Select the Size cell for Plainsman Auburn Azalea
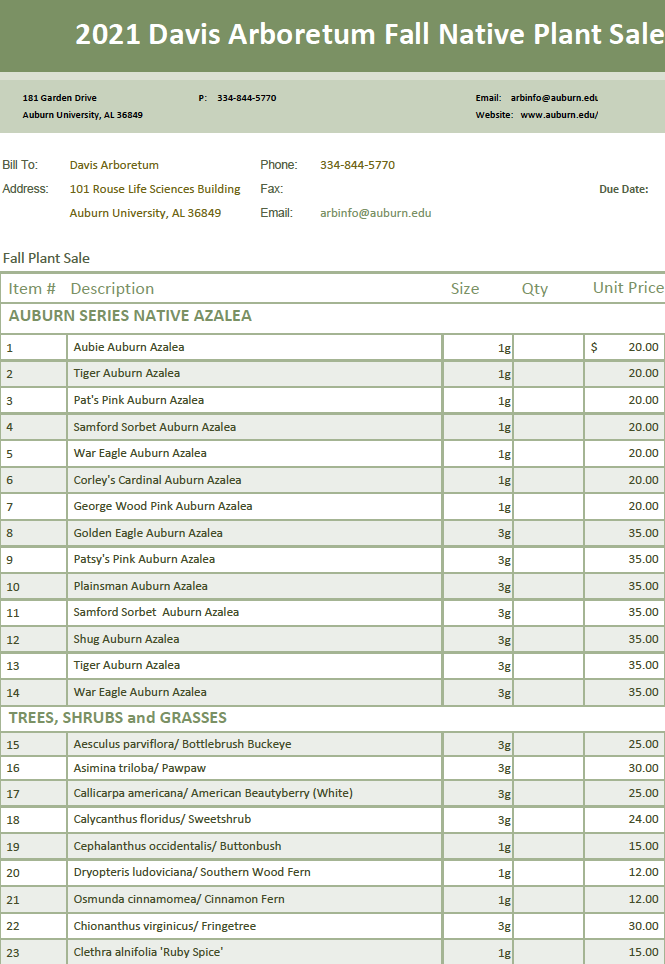665x964 pixels. tap(478, 586)
